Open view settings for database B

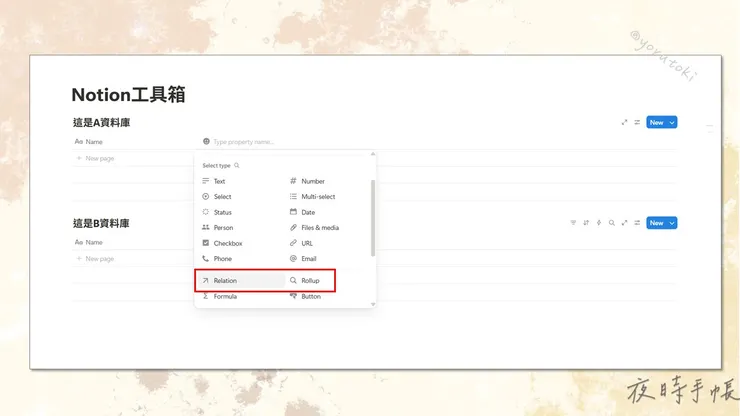pyautogui.click(x=637, y=223)
